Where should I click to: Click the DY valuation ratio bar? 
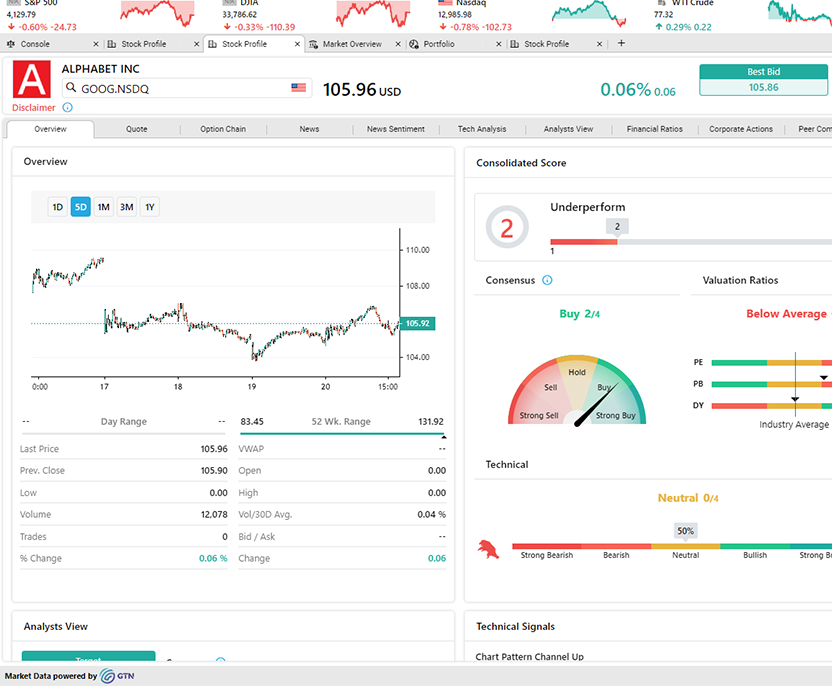click(772, 406)
